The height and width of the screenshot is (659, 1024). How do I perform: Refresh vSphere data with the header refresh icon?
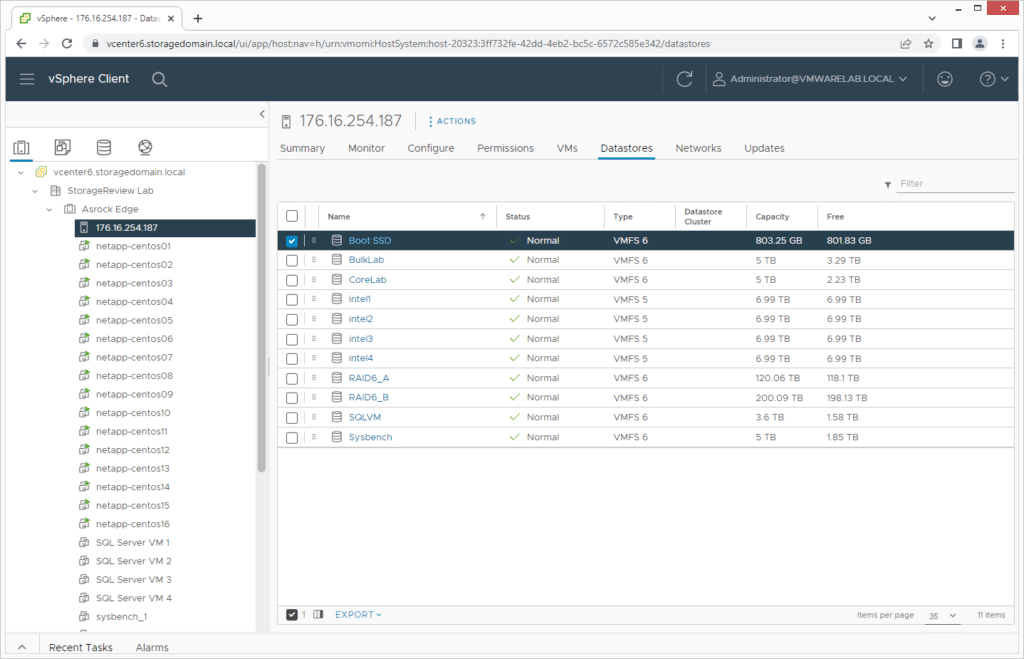tap(684, 79)
